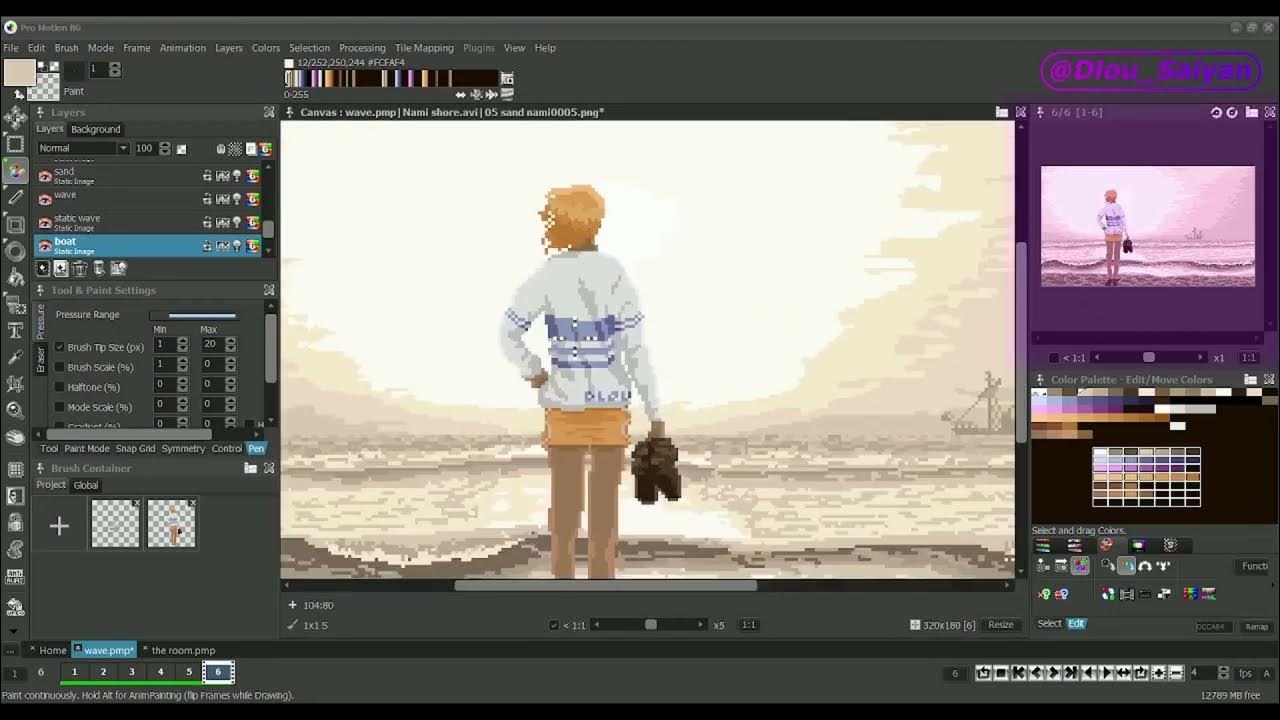Open the layer blend mode dropdown (Normal)

(x=83, y=148)
